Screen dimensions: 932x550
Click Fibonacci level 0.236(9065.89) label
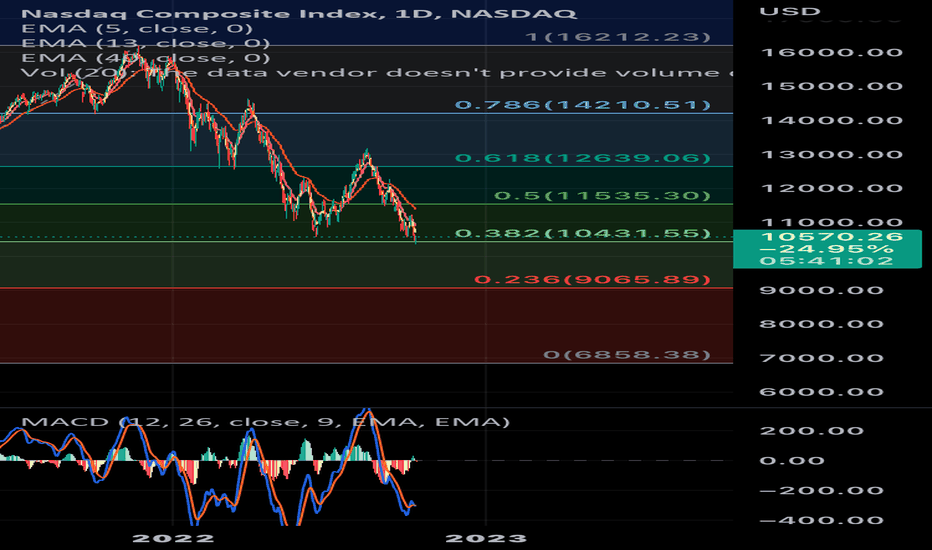tap(593, 279)
